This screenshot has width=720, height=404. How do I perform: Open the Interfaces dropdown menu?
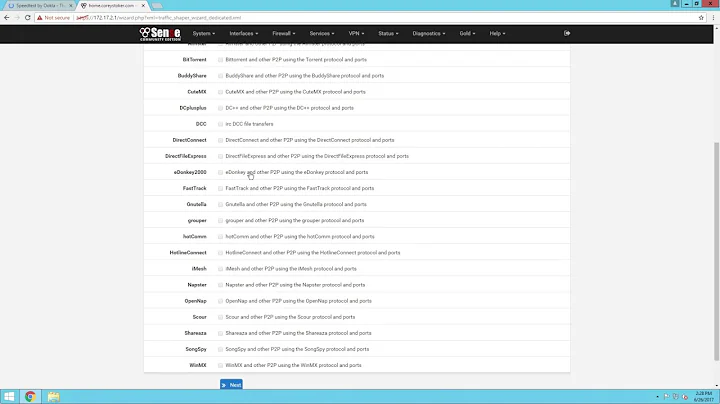click(x=243, y=34)
